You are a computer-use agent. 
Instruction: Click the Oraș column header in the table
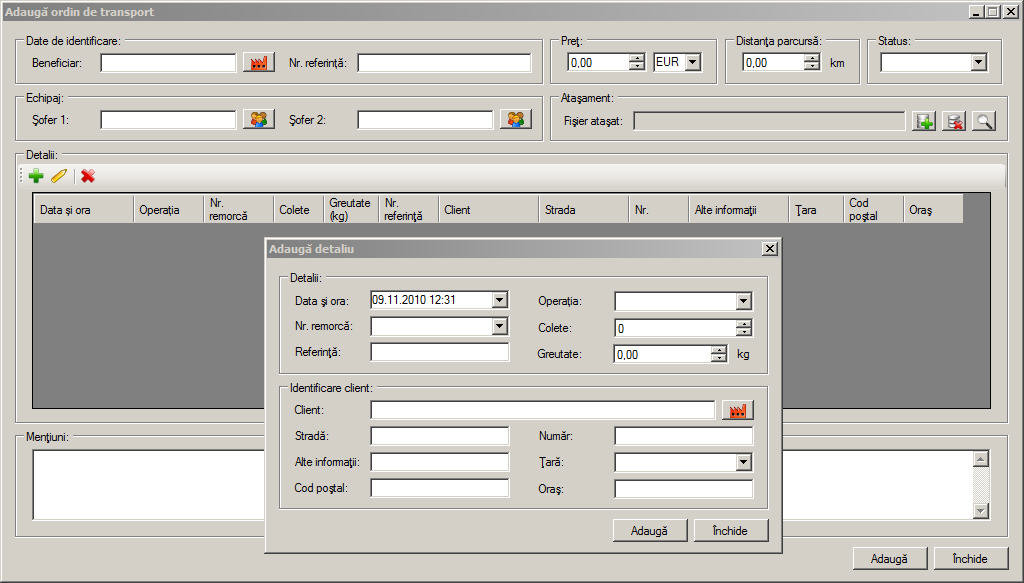tap(933, 210)
